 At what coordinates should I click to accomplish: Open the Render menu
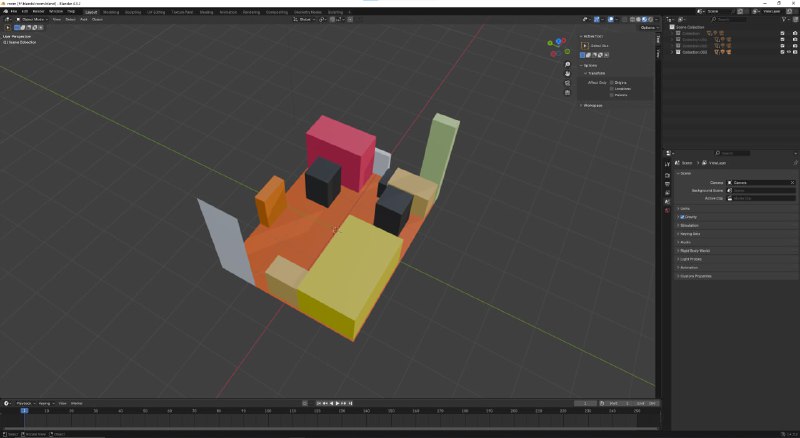[38, 11]
